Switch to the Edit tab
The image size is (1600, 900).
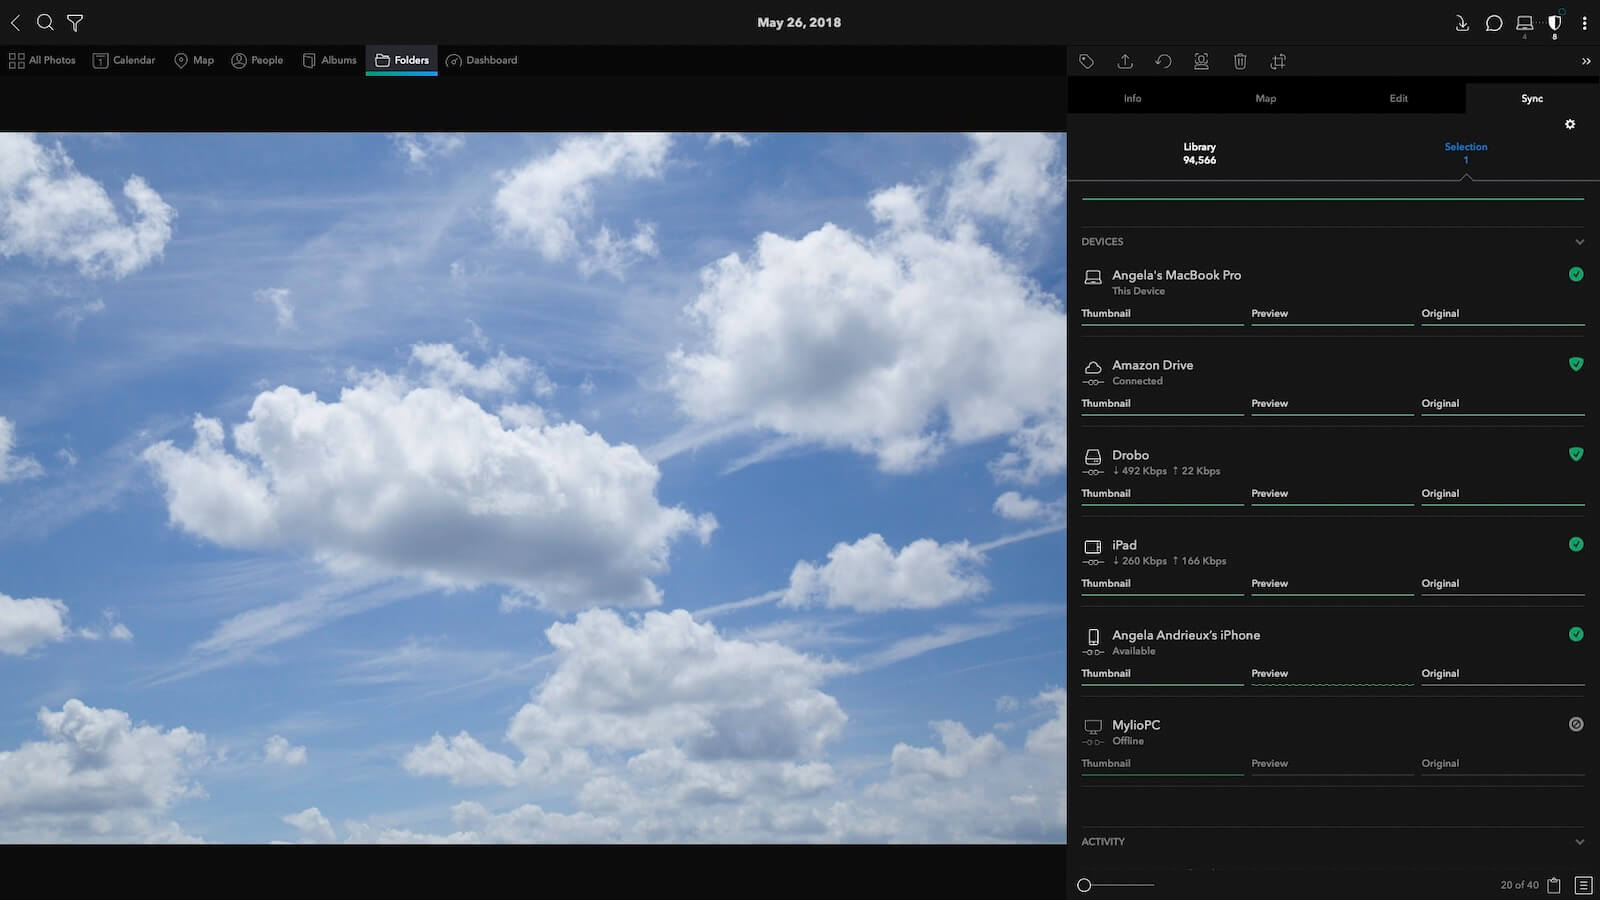click(1398, 98)
